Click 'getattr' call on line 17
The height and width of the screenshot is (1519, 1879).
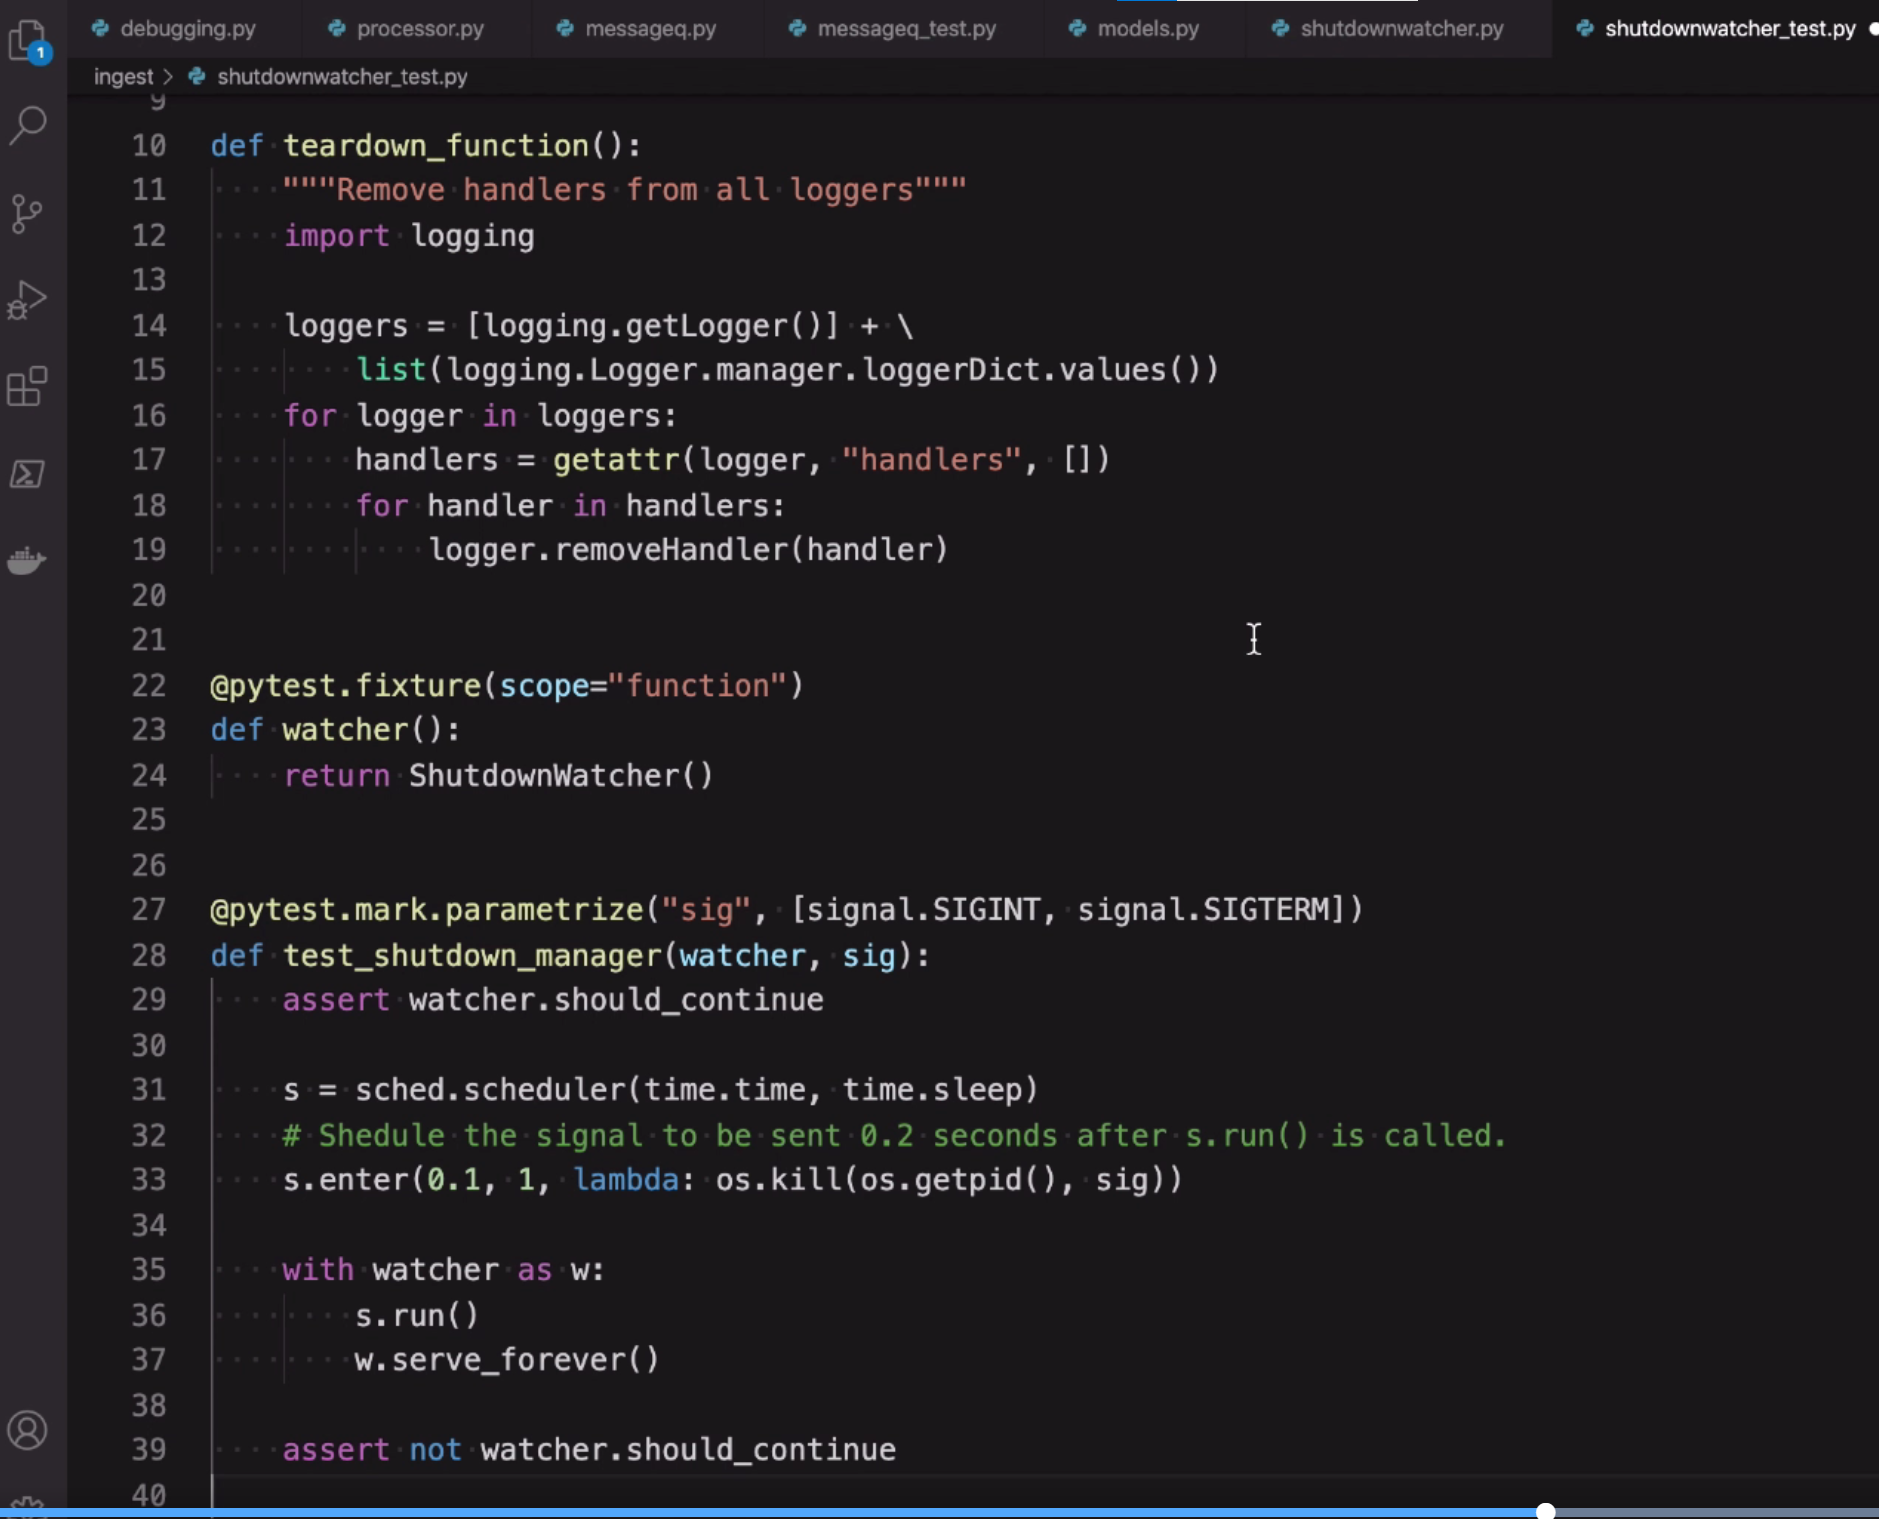617,460
